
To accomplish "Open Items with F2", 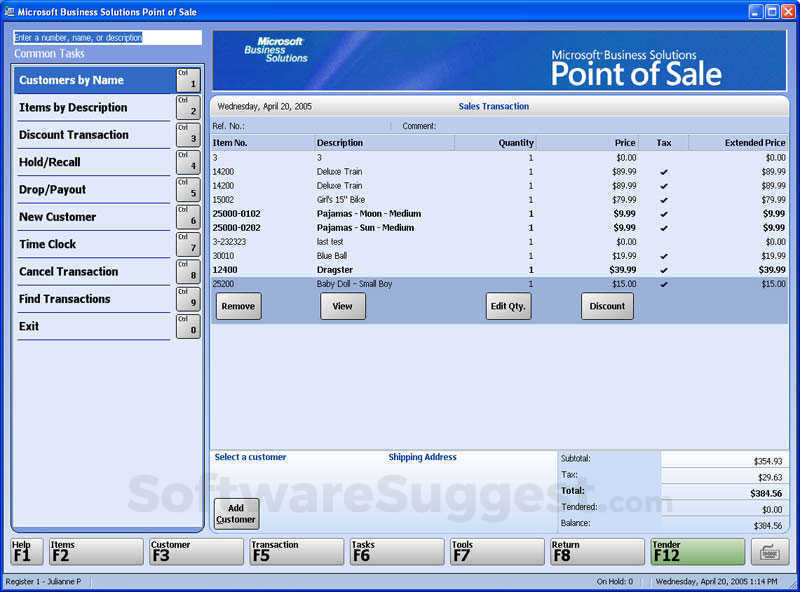I will (x=95, y=550).
